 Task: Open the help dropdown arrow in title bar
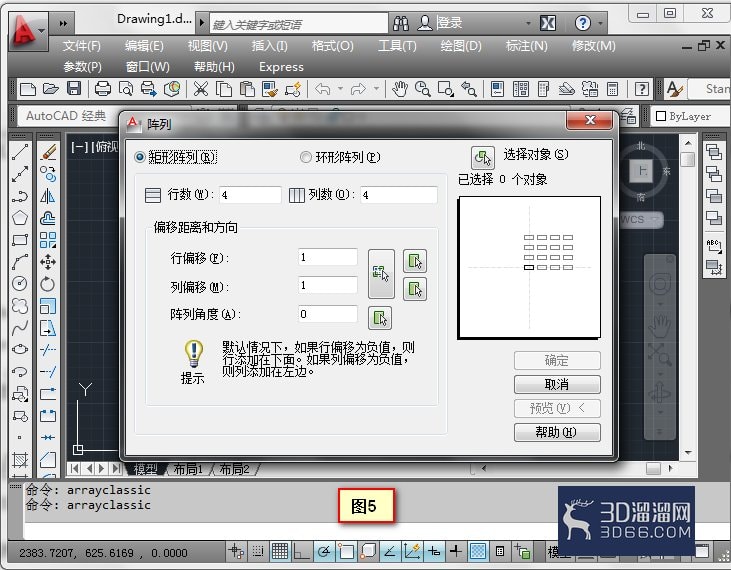pos(600,23)
